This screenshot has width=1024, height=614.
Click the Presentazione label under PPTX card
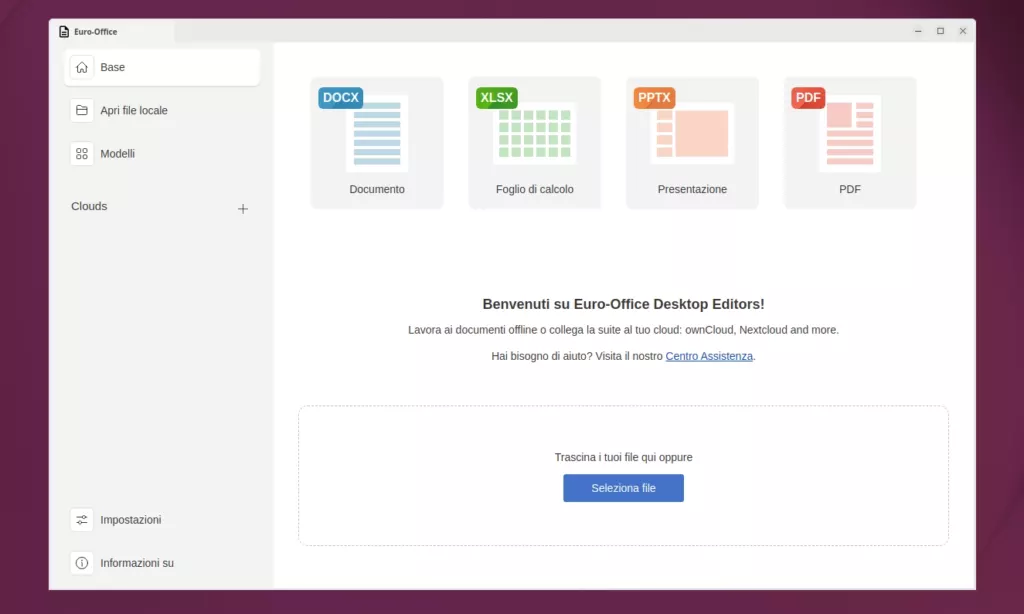point(692,189)
